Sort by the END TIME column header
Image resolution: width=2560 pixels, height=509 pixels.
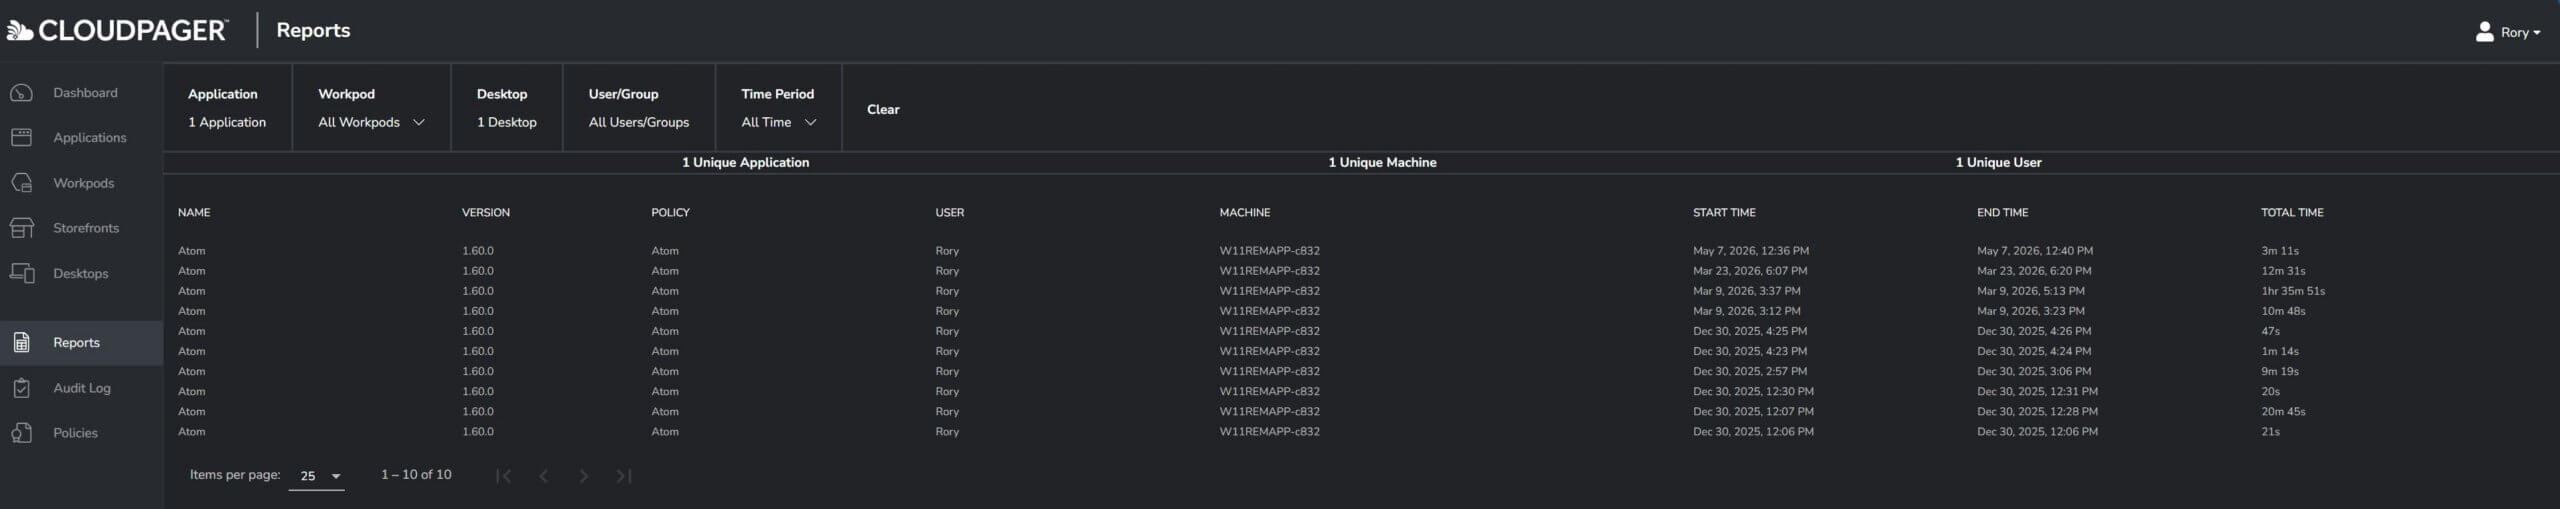(2003, 213)
